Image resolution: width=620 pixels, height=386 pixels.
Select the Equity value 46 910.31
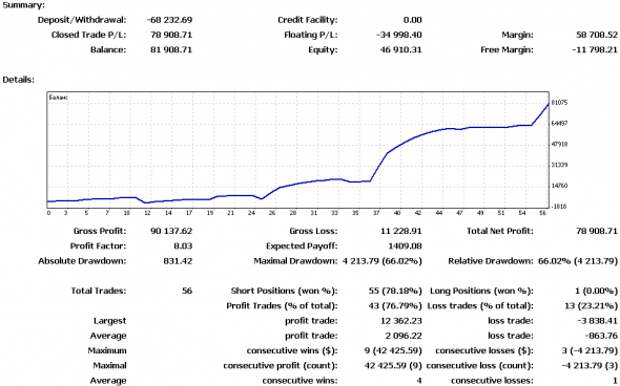tap(401, 50)
